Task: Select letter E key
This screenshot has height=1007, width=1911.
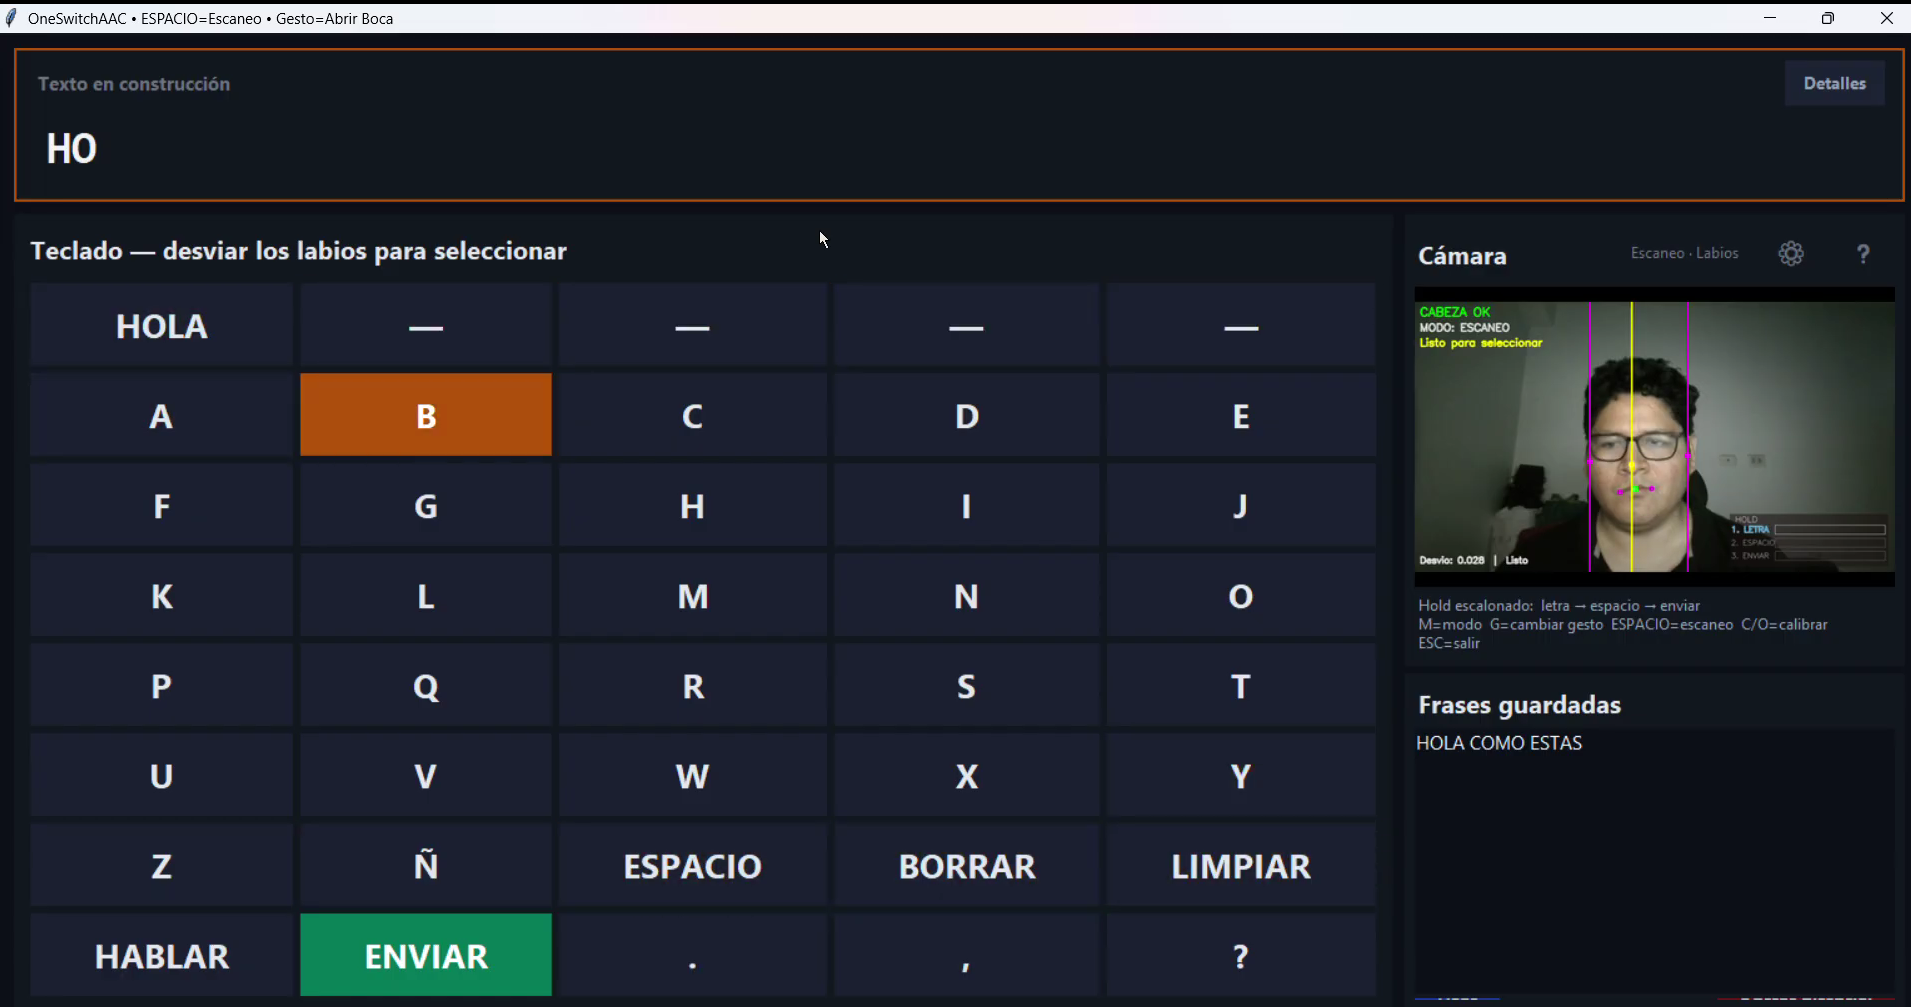Action: [1241, 415]
